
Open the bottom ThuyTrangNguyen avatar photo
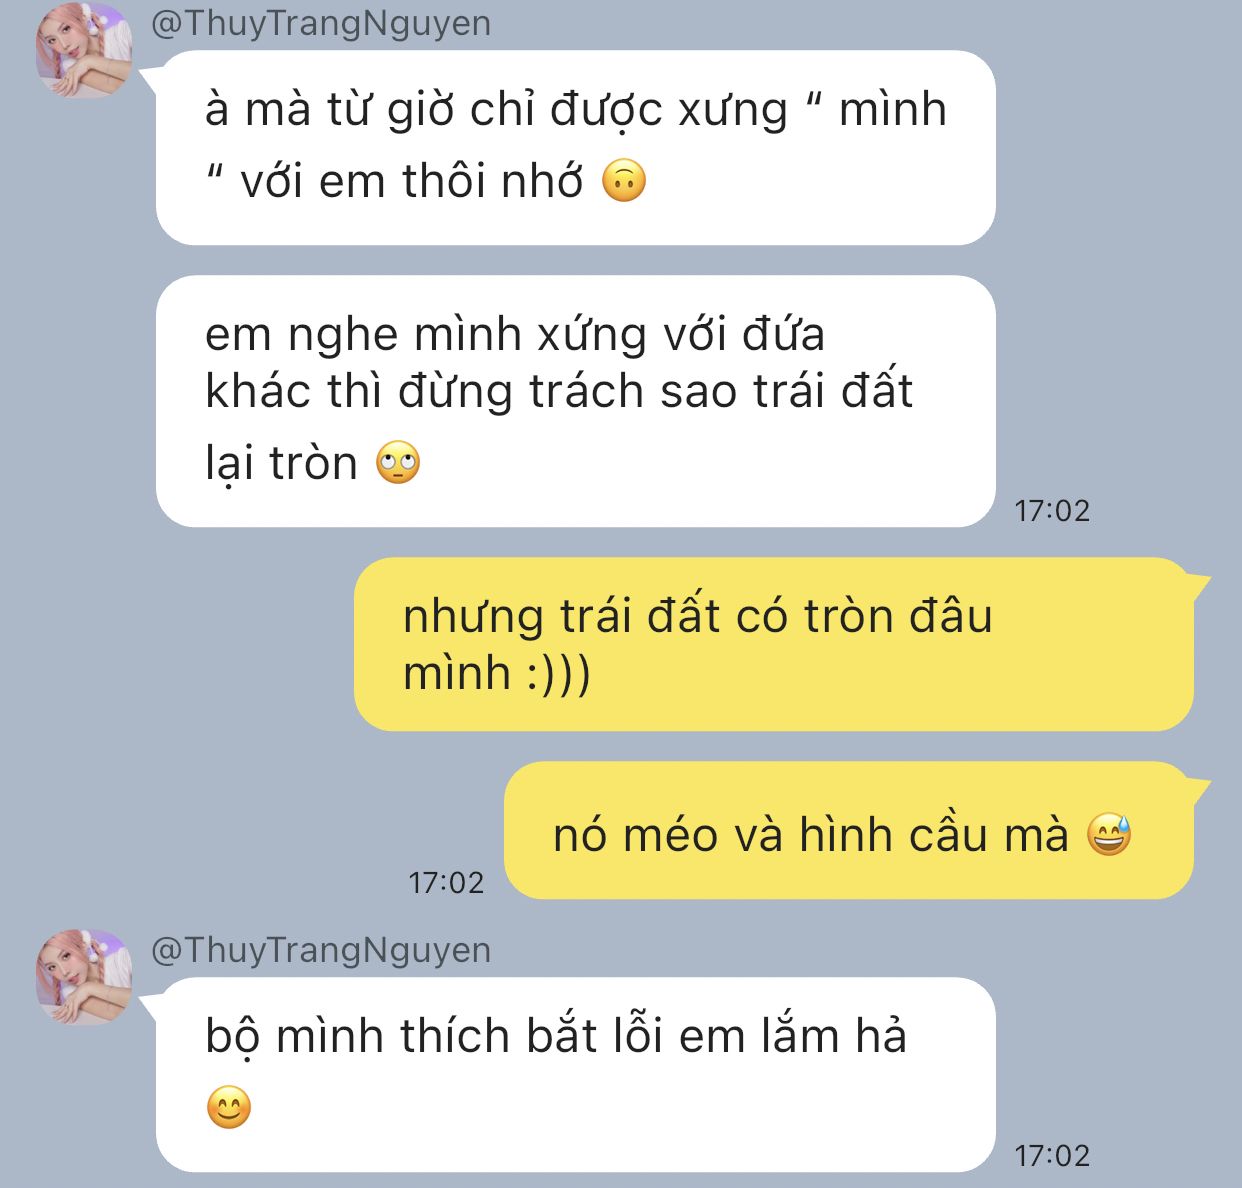[83, 977]
